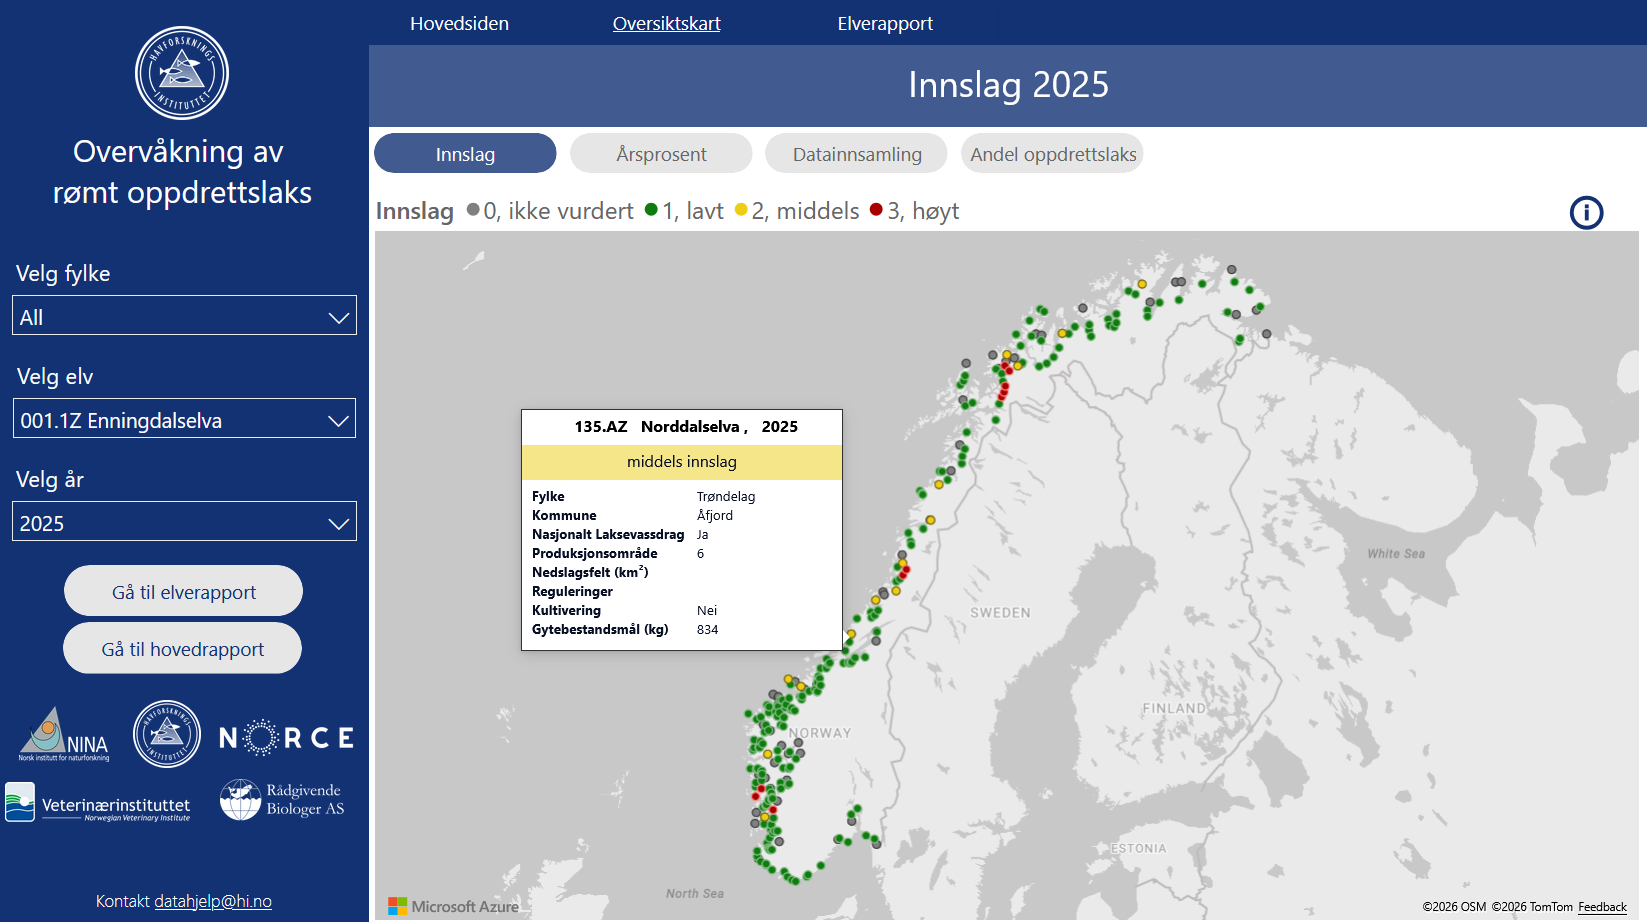
Task: Click the 'Kultivering' row label in tooltip
Action: (566, 610)
